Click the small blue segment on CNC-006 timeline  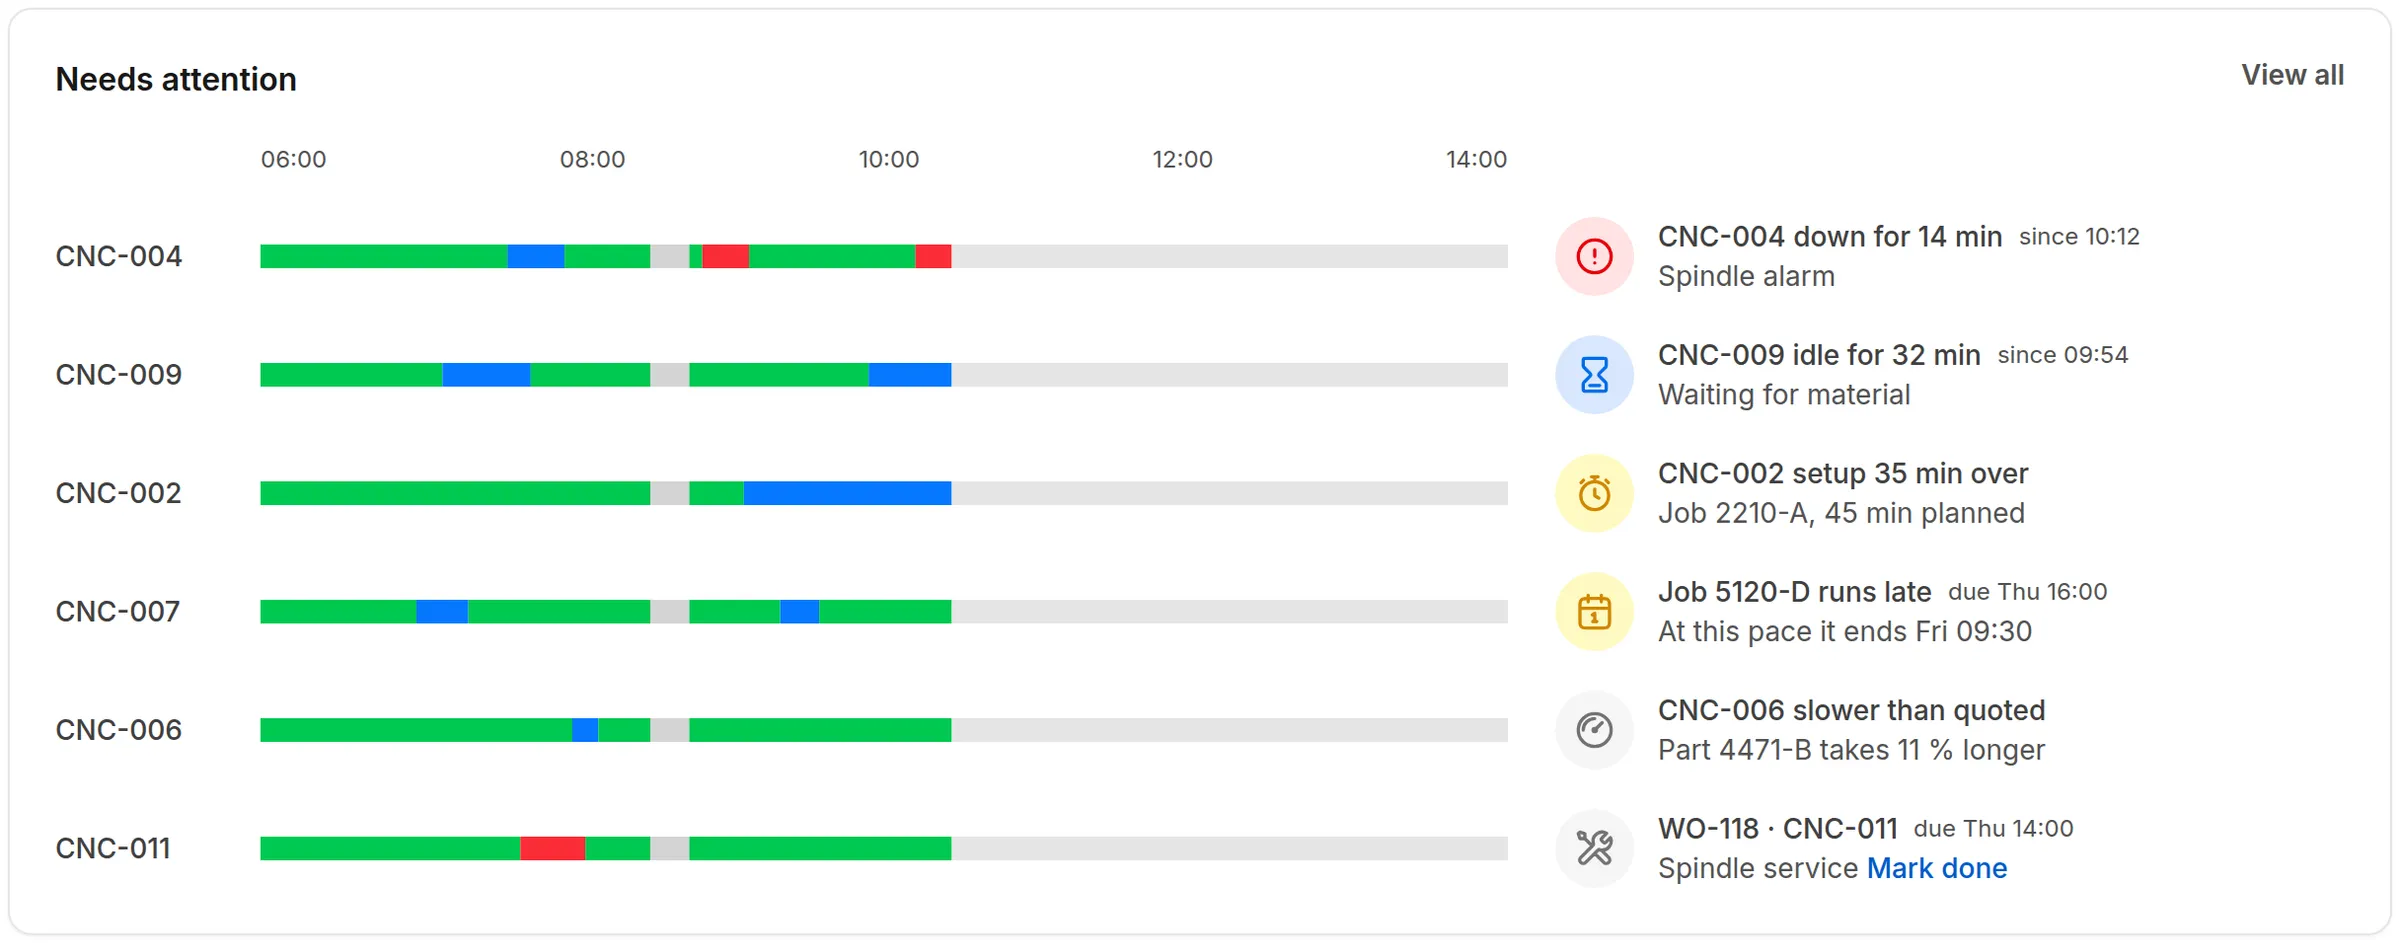point(585,730)
